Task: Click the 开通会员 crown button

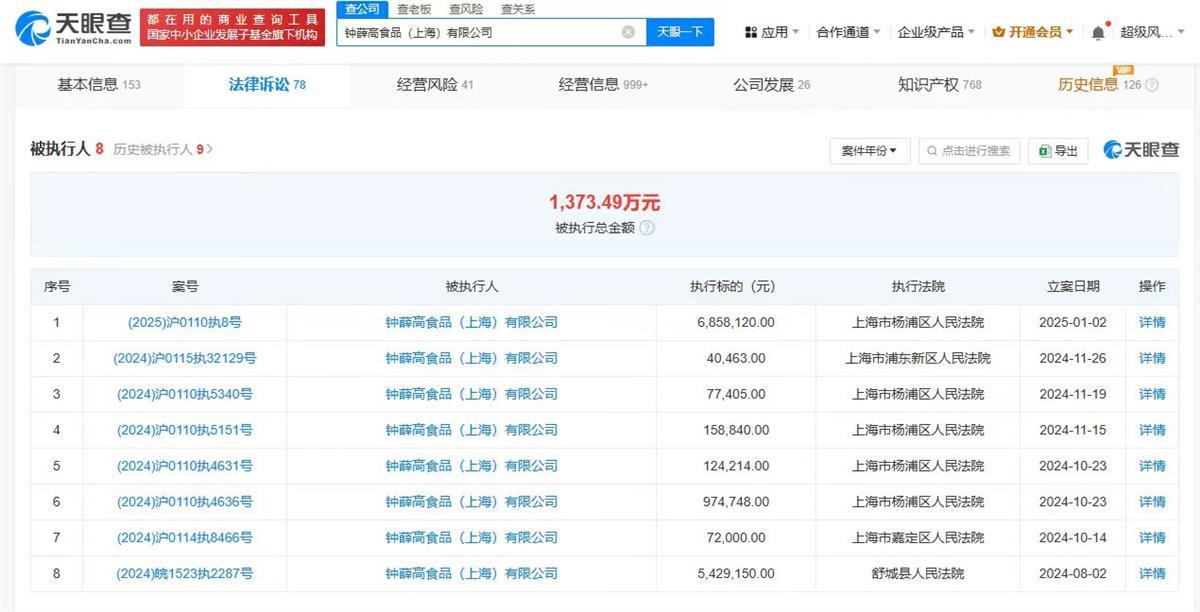Action: (1032, 32)
